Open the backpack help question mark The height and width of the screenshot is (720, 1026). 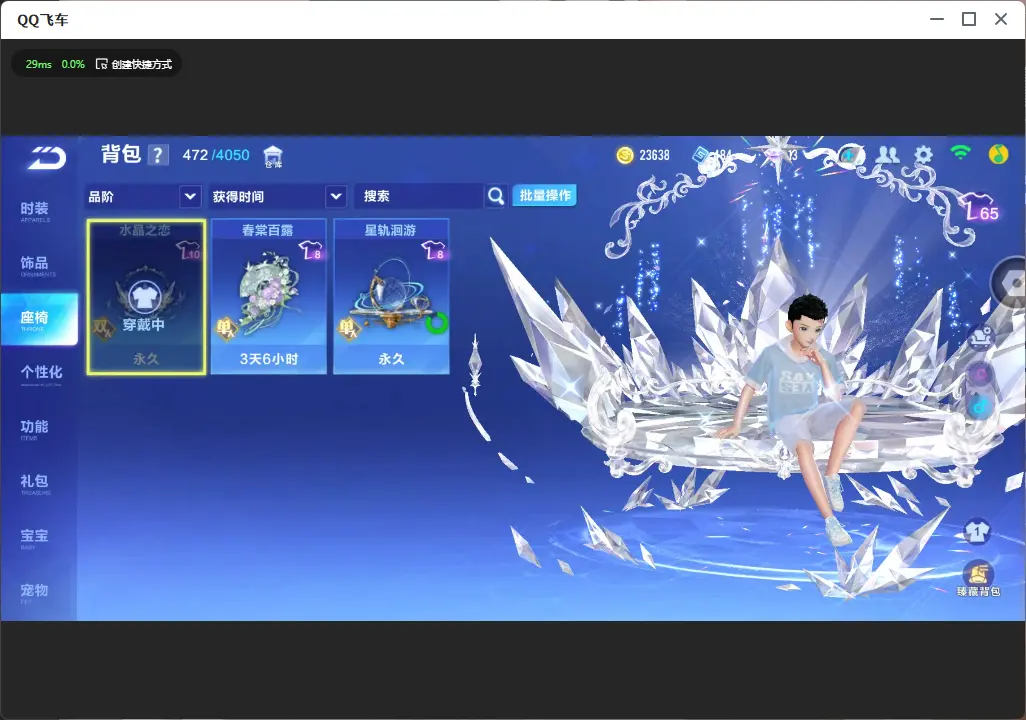(x=158, y=155)
